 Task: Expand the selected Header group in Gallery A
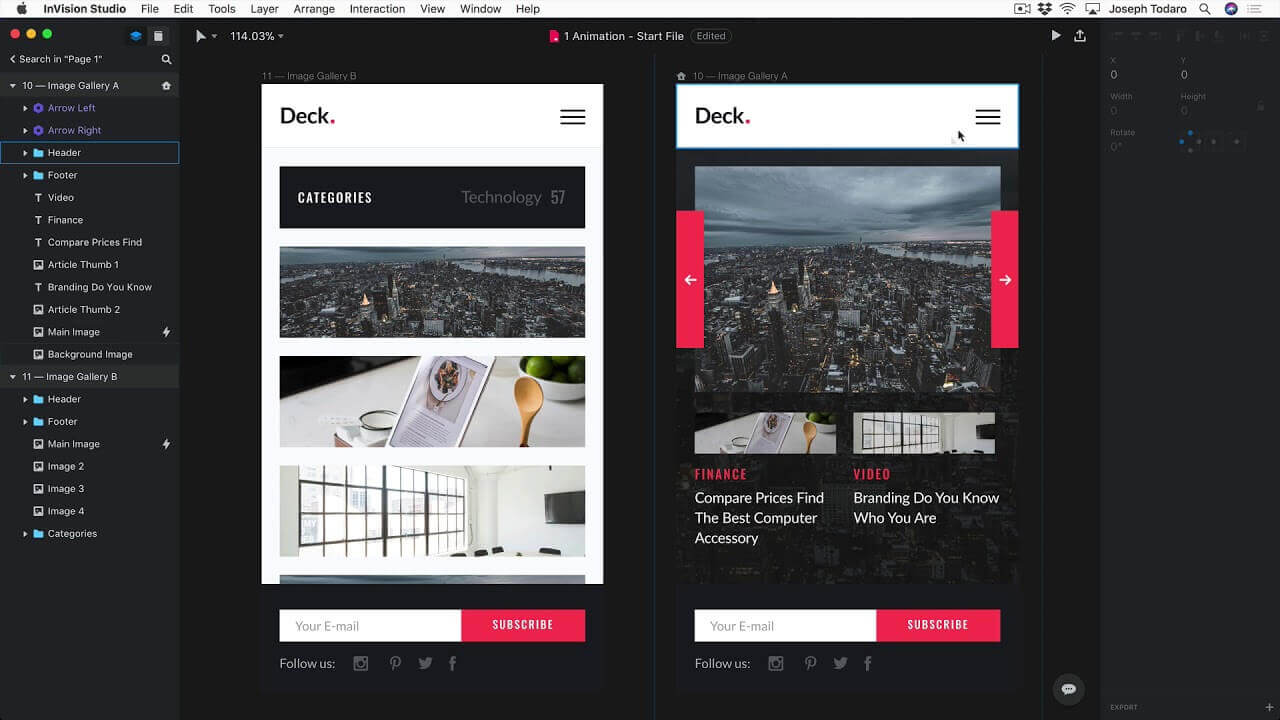25,153
